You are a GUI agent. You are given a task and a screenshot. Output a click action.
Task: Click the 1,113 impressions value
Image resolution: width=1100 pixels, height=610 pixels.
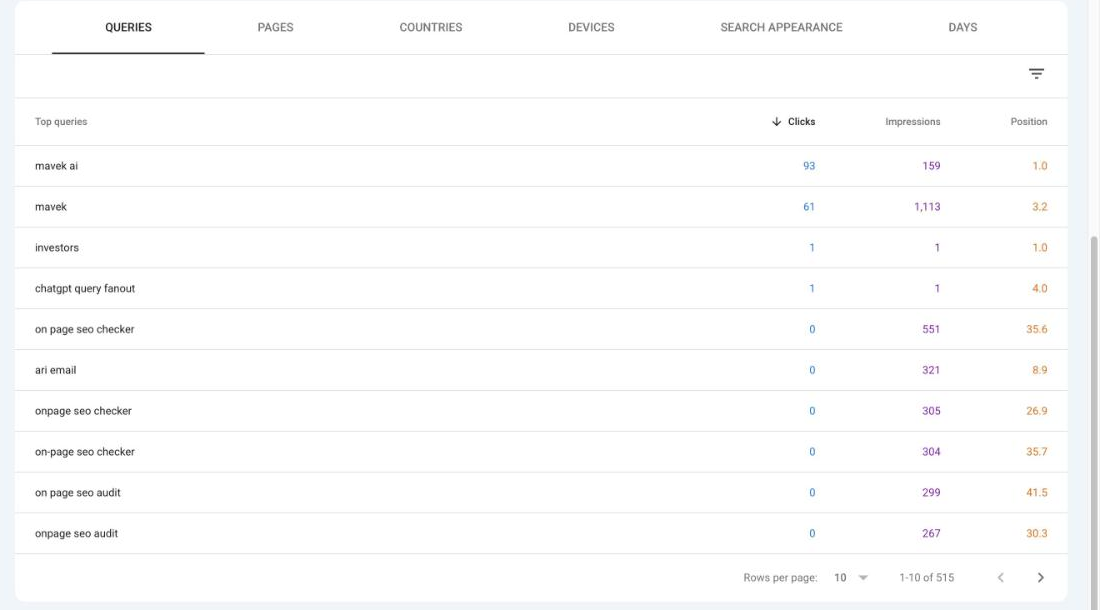point(927,207)
